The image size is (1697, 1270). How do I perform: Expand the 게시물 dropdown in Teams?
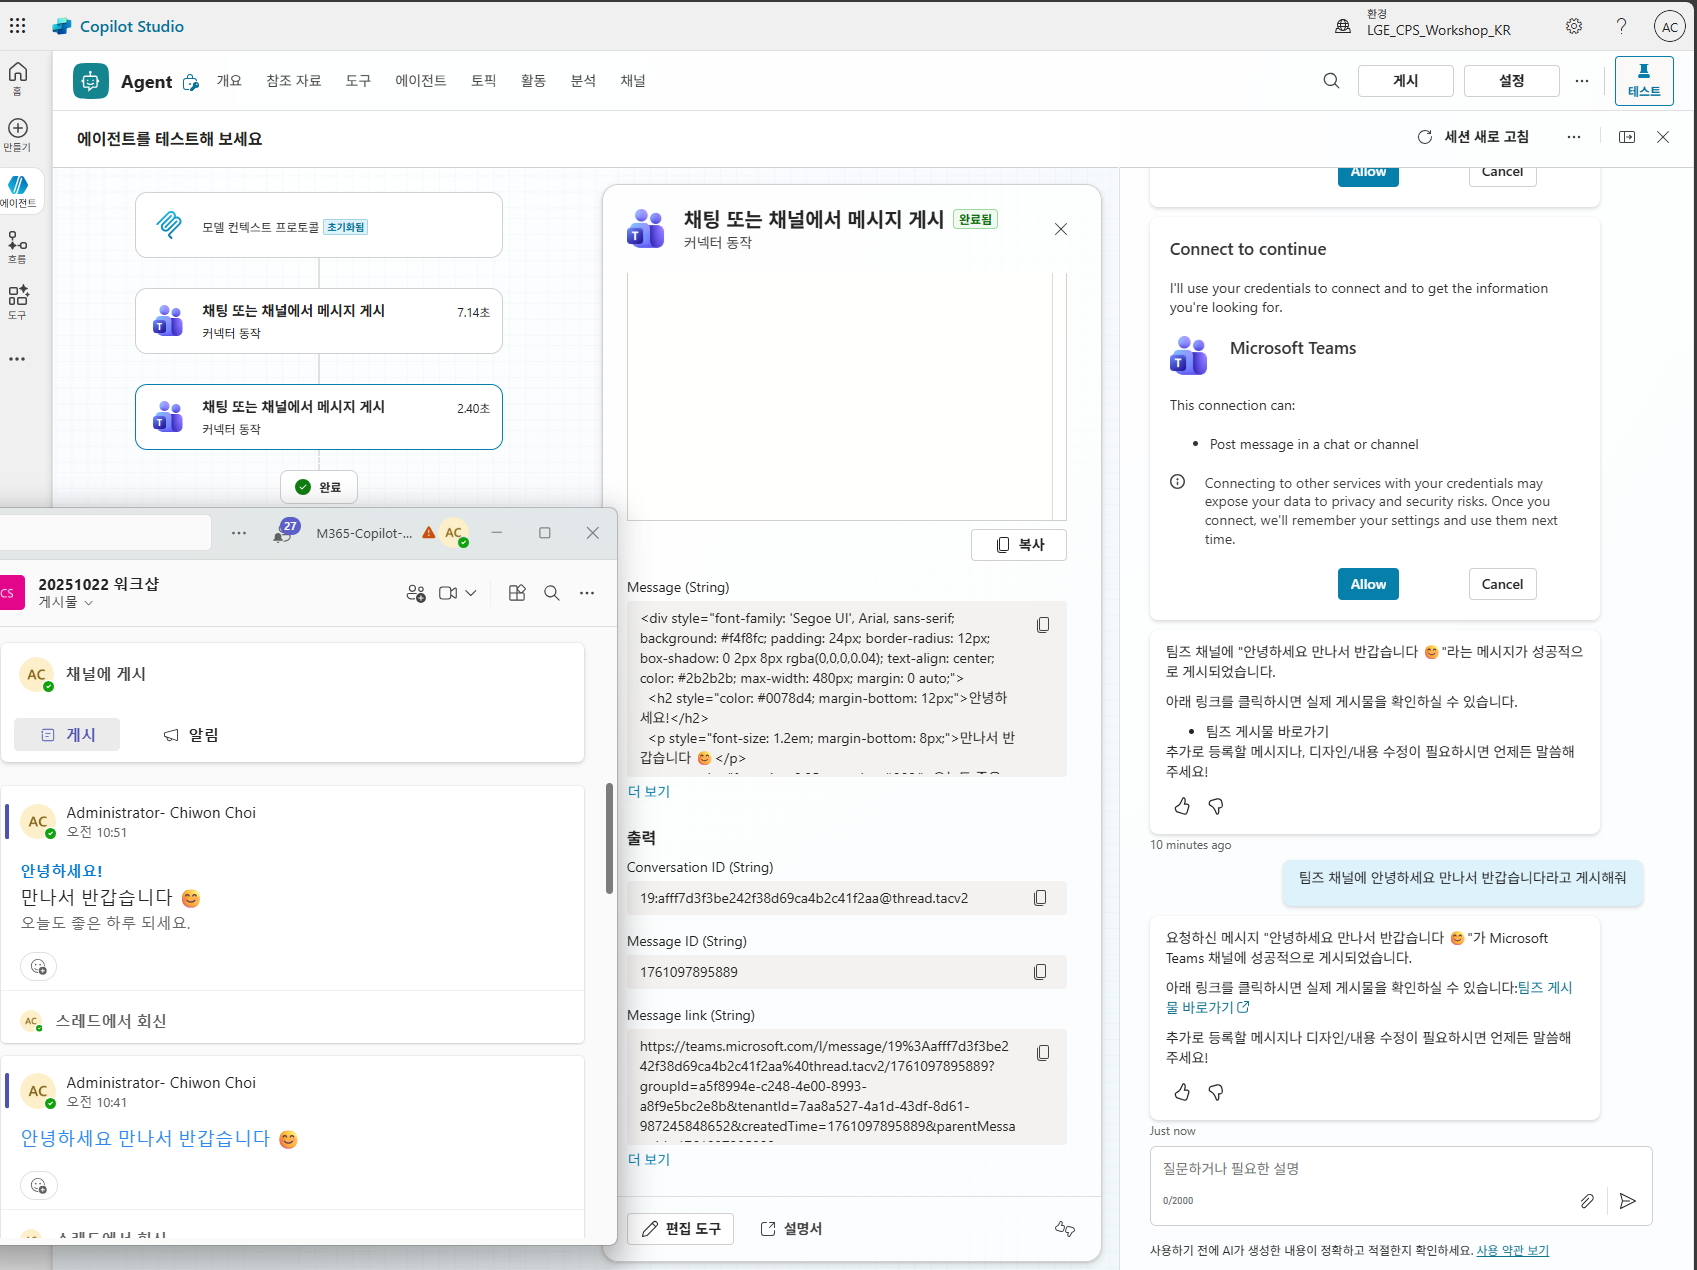click(66, 602)
